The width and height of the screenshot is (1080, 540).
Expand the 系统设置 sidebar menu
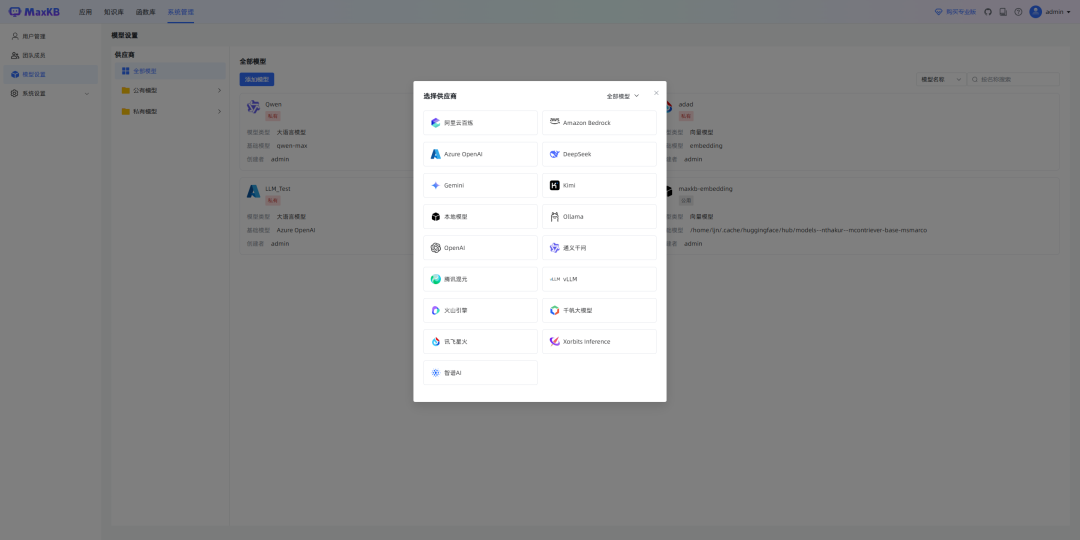pos(50,94)
